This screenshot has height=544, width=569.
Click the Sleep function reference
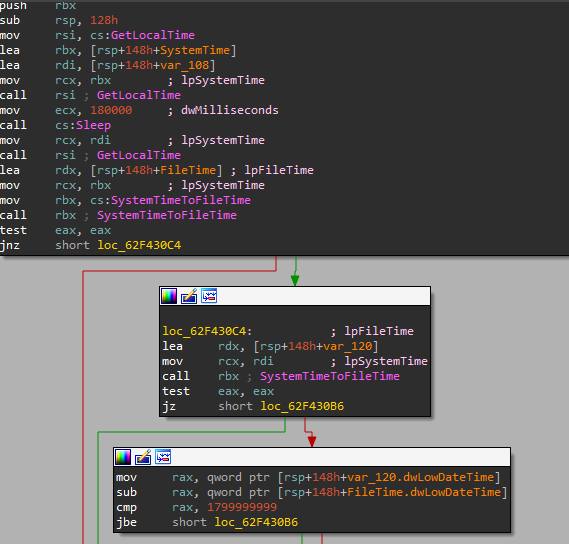click(94, 125)
